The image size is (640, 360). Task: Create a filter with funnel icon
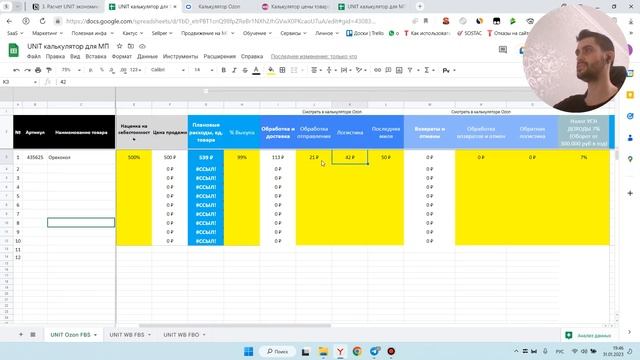coord(410,70)
